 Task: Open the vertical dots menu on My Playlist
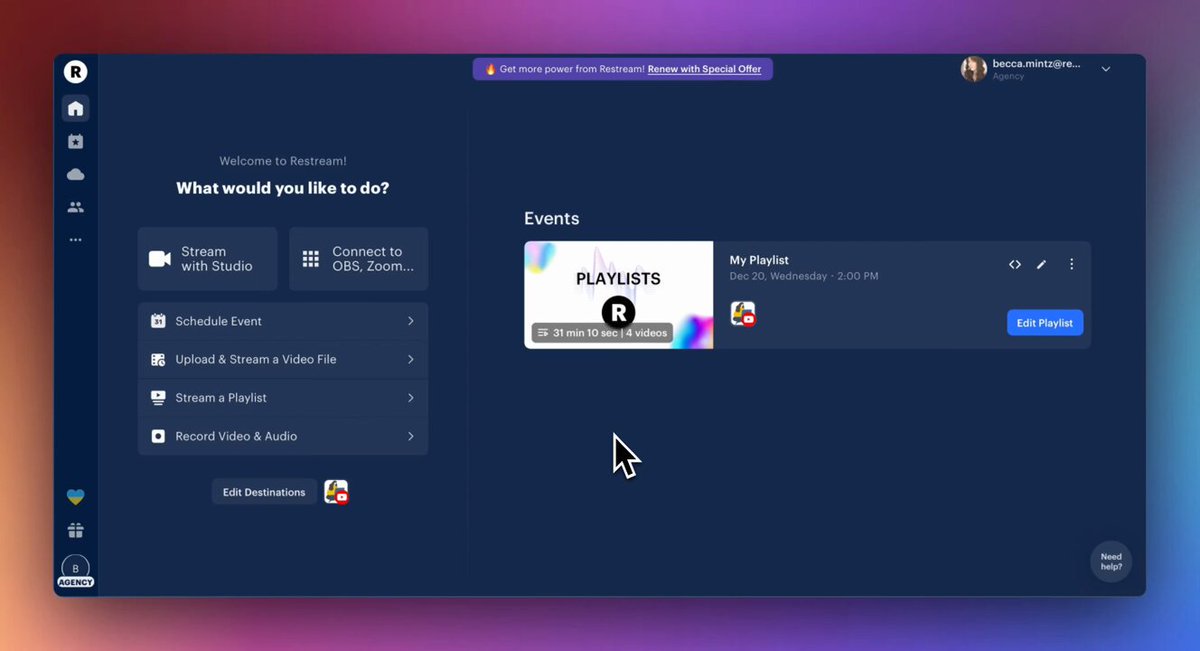[1071, 264]
